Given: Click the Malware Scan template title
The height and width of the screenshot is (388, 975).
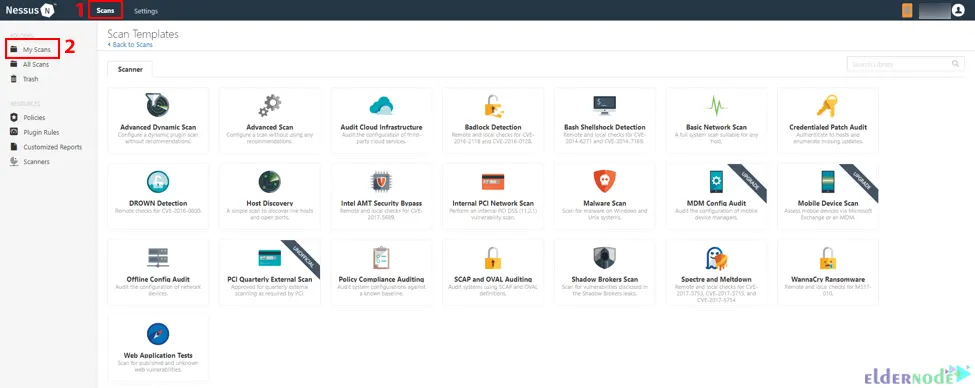Looking at the screenshot, I should 604,203.
